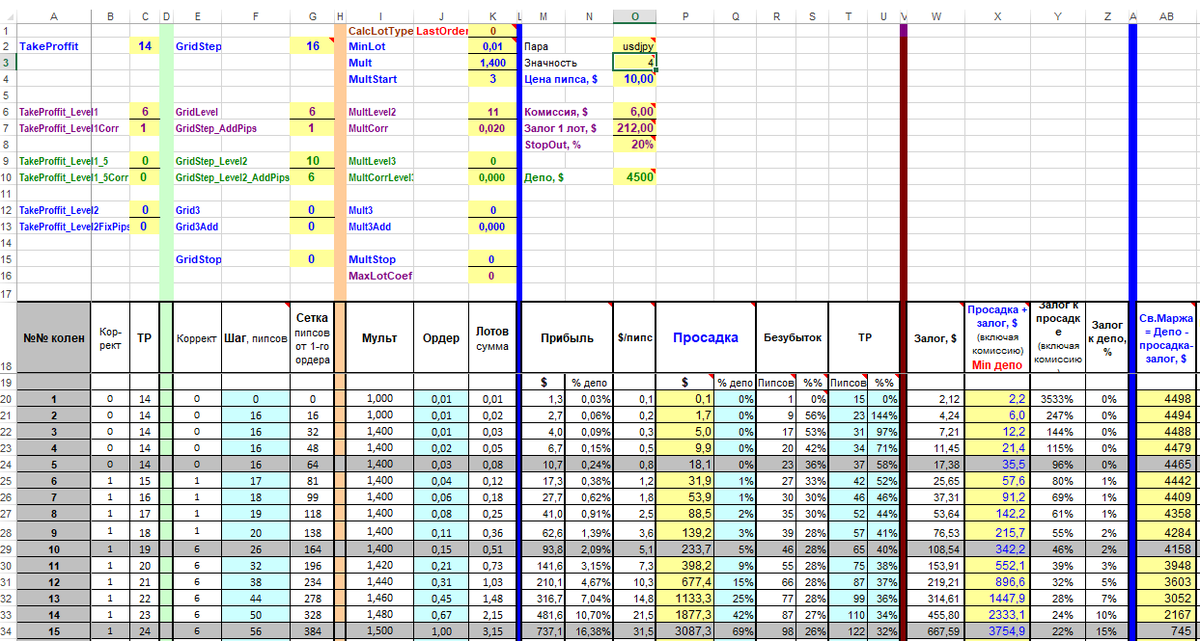Click the Сетка пипсов от 1-го ордера header
This screenshot has height=641, width=1200.
click(312, 337)
